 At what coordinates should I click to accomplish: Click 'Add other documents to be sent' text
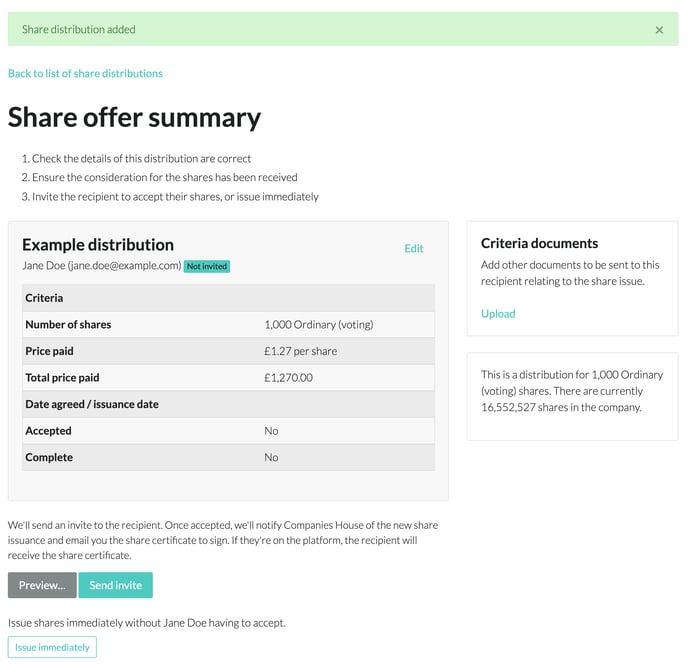coord(570,273)
